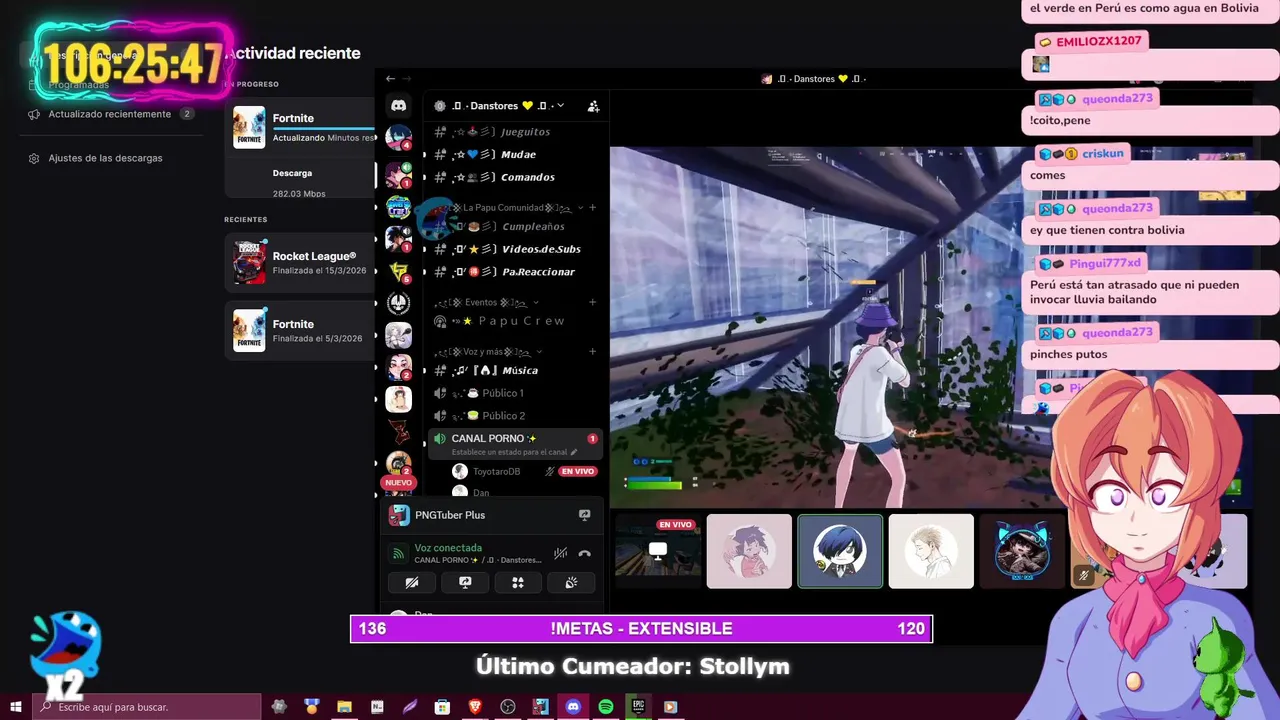Click the EN VIVO badge beside ToyotaroDB

point(577,471)
